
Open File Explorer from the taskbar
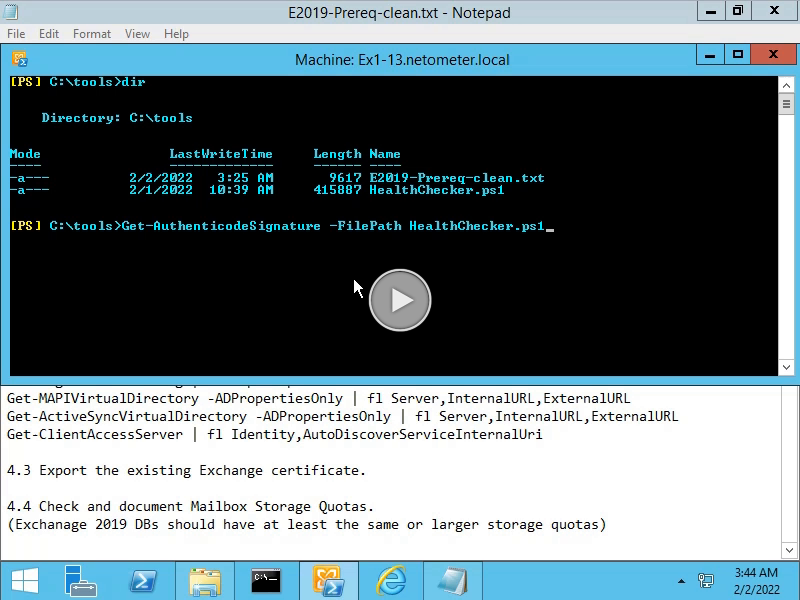coord(205,580)
